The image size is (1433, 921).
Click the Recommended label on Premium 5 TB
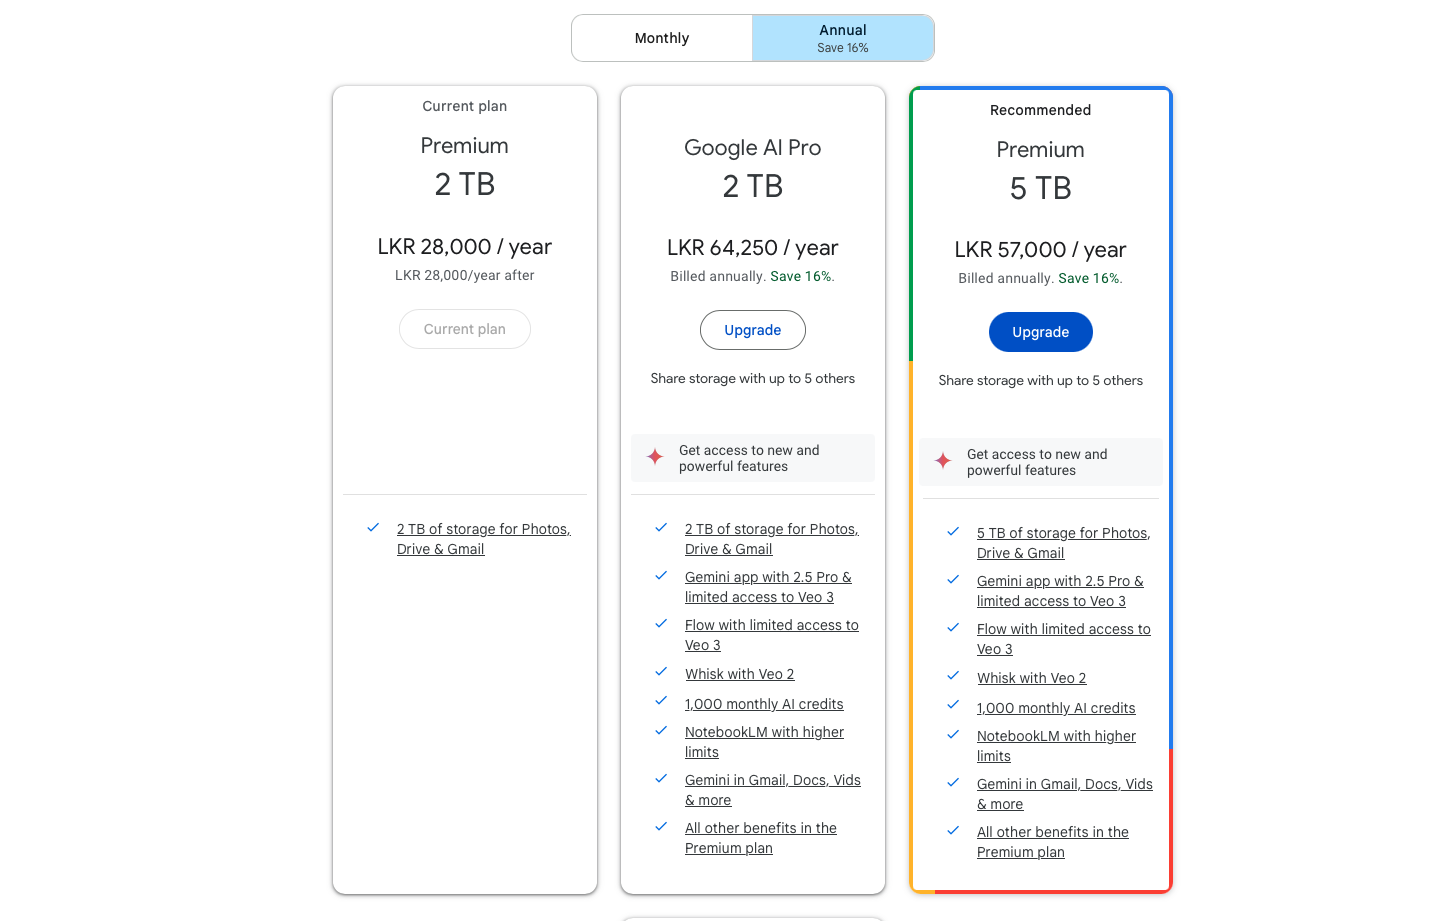1041,110
